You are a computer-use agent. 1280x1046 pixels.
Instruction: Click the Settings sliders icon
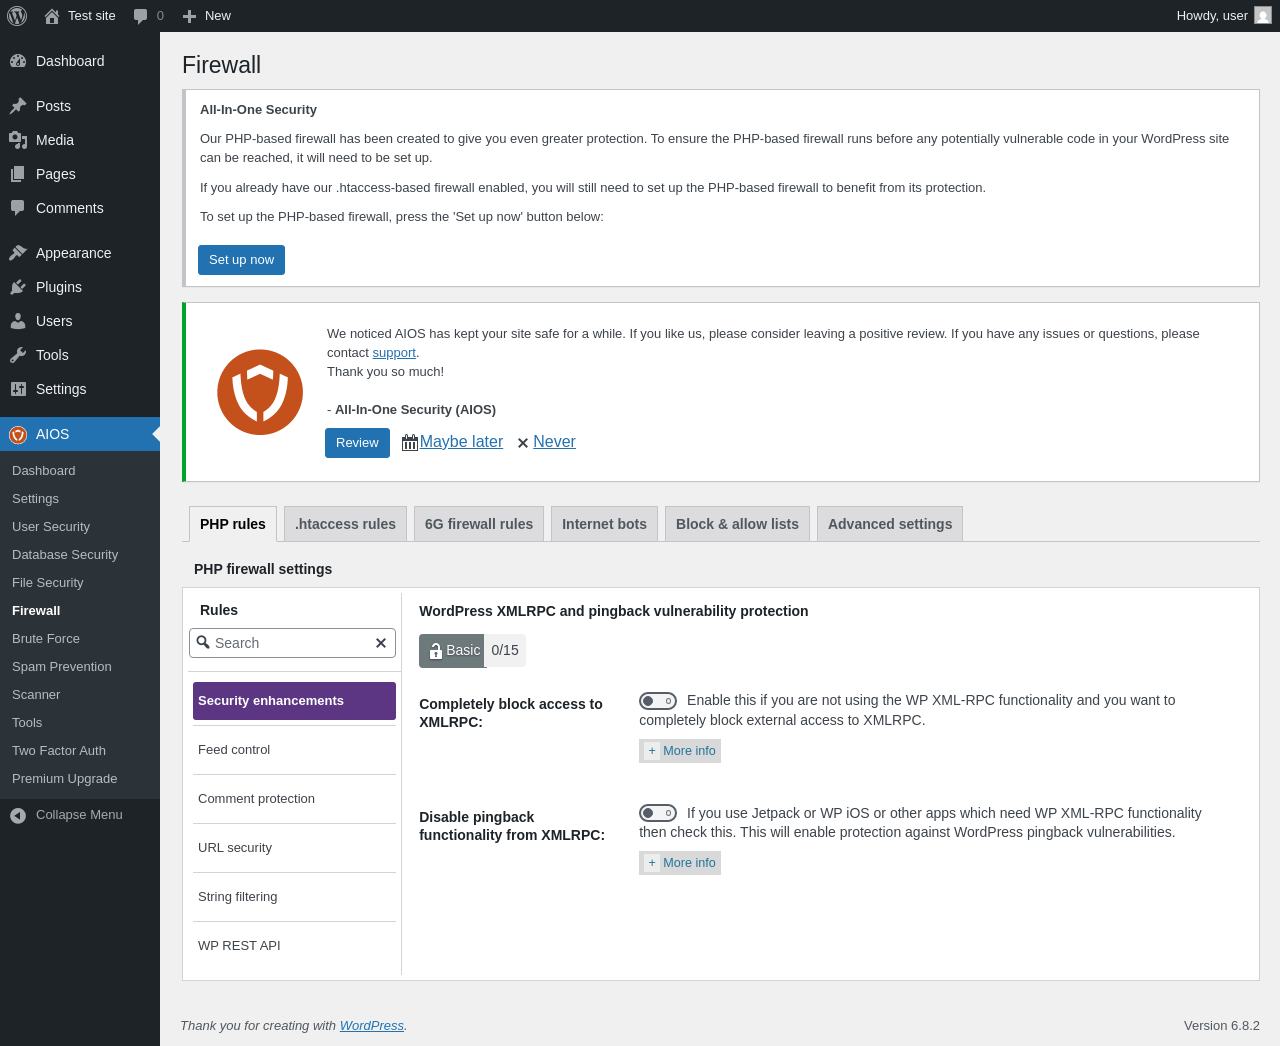[18, 389]
